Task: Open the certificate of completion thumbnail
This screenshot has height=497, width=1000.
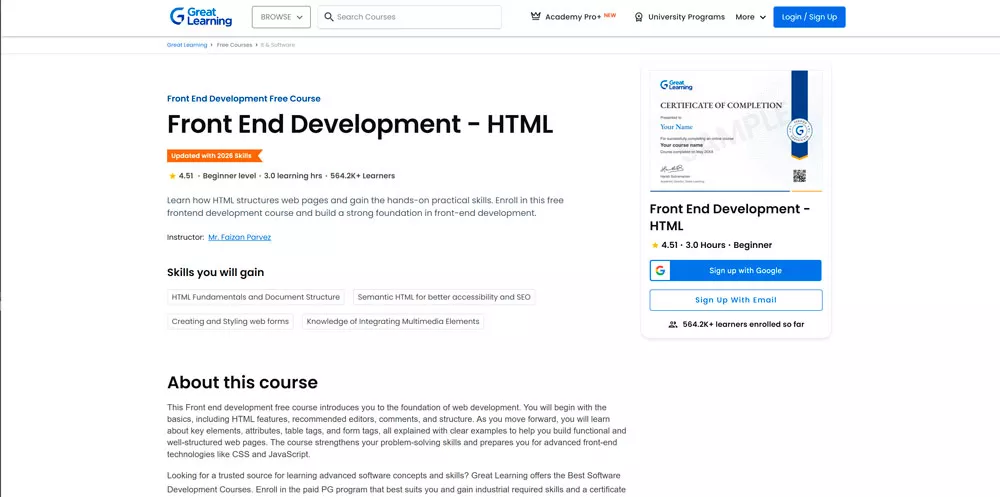Action: [x=735, y=131]
